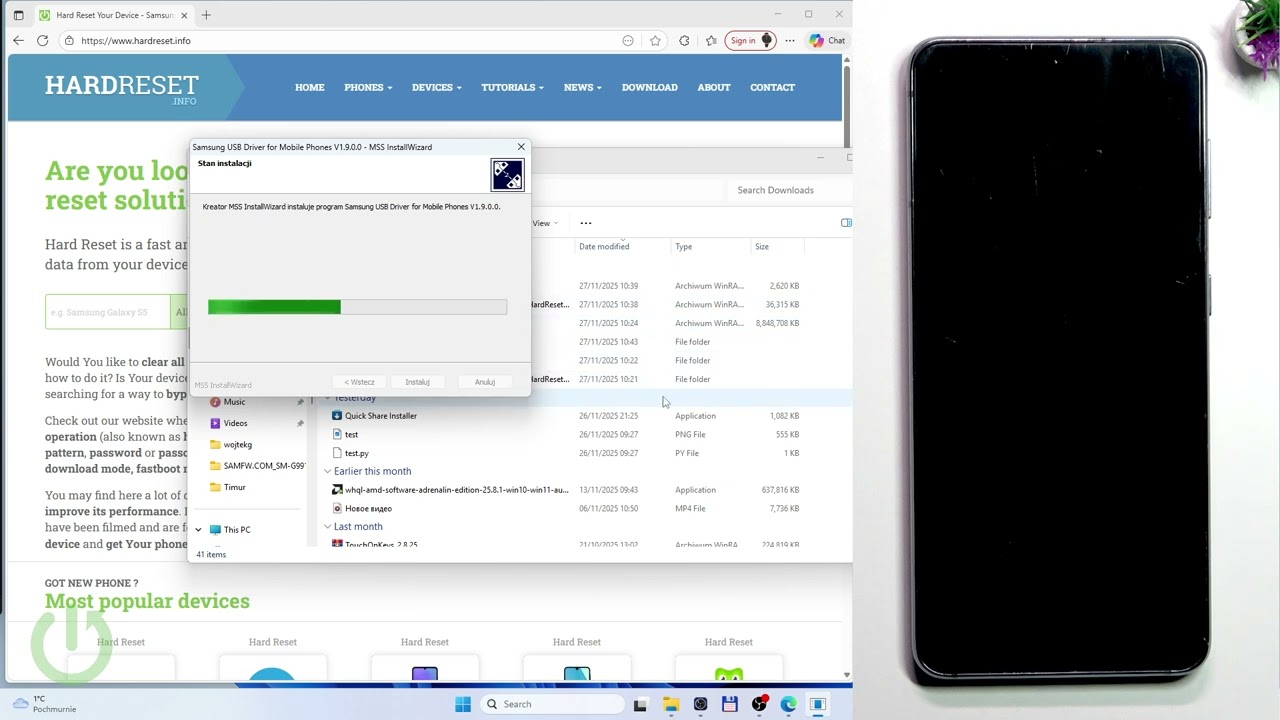Collapse the Yesterday group
1280x720 pixels.
327,398
